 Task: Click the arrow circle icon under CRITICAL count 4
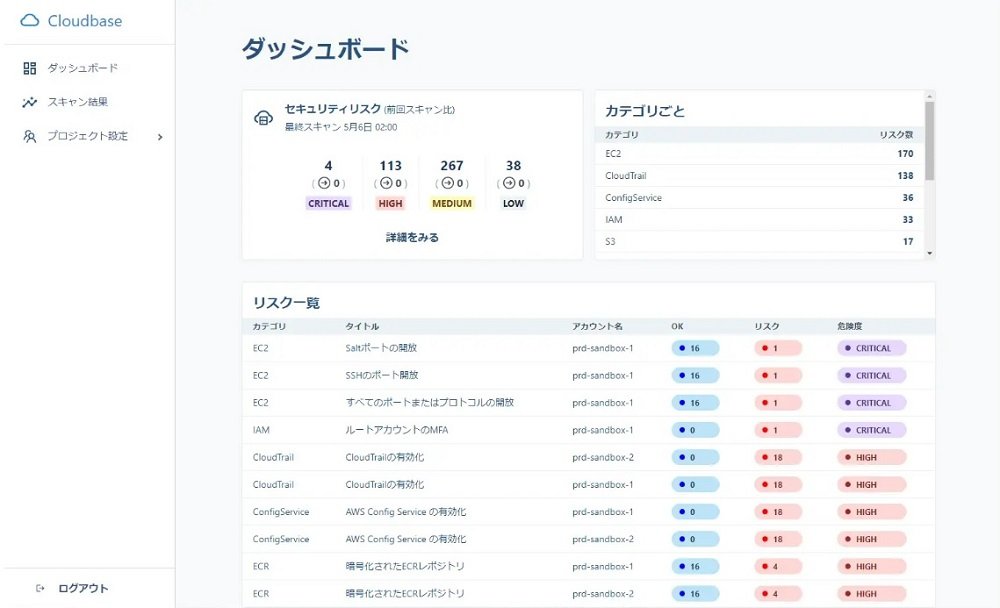pos(324,183)
